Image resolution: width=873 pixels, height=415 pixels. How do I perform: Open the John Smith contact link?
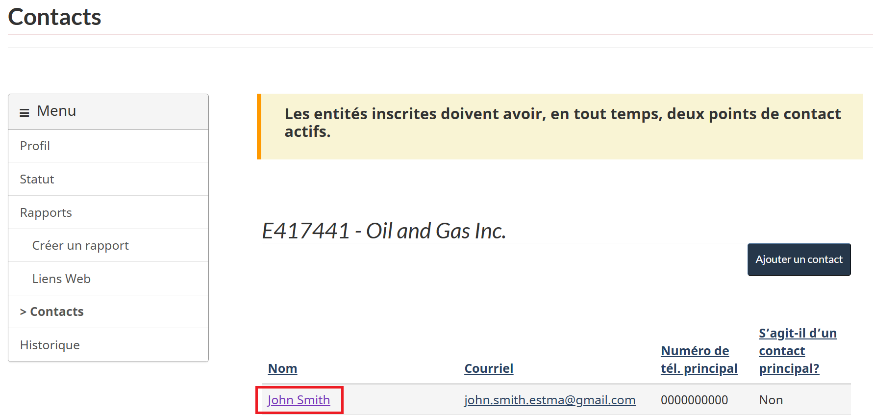(299, 400)
